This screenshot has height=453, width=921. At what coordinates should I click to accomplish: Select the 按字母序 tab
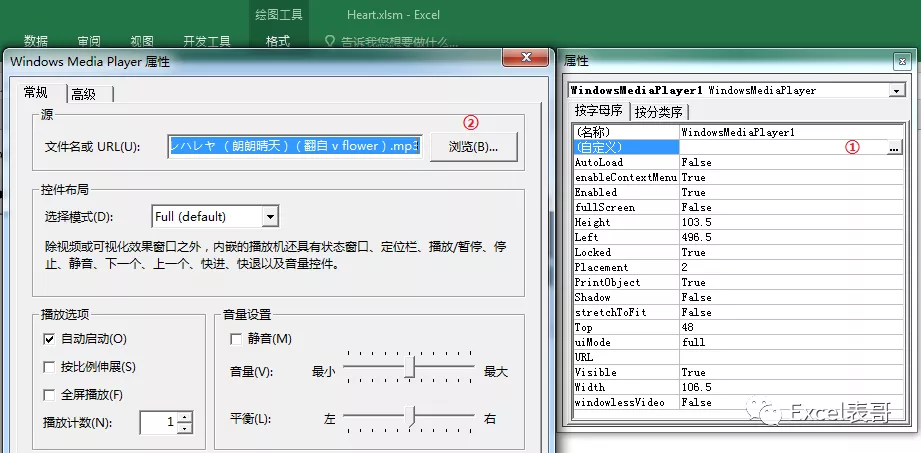click(x=599, y=110)
